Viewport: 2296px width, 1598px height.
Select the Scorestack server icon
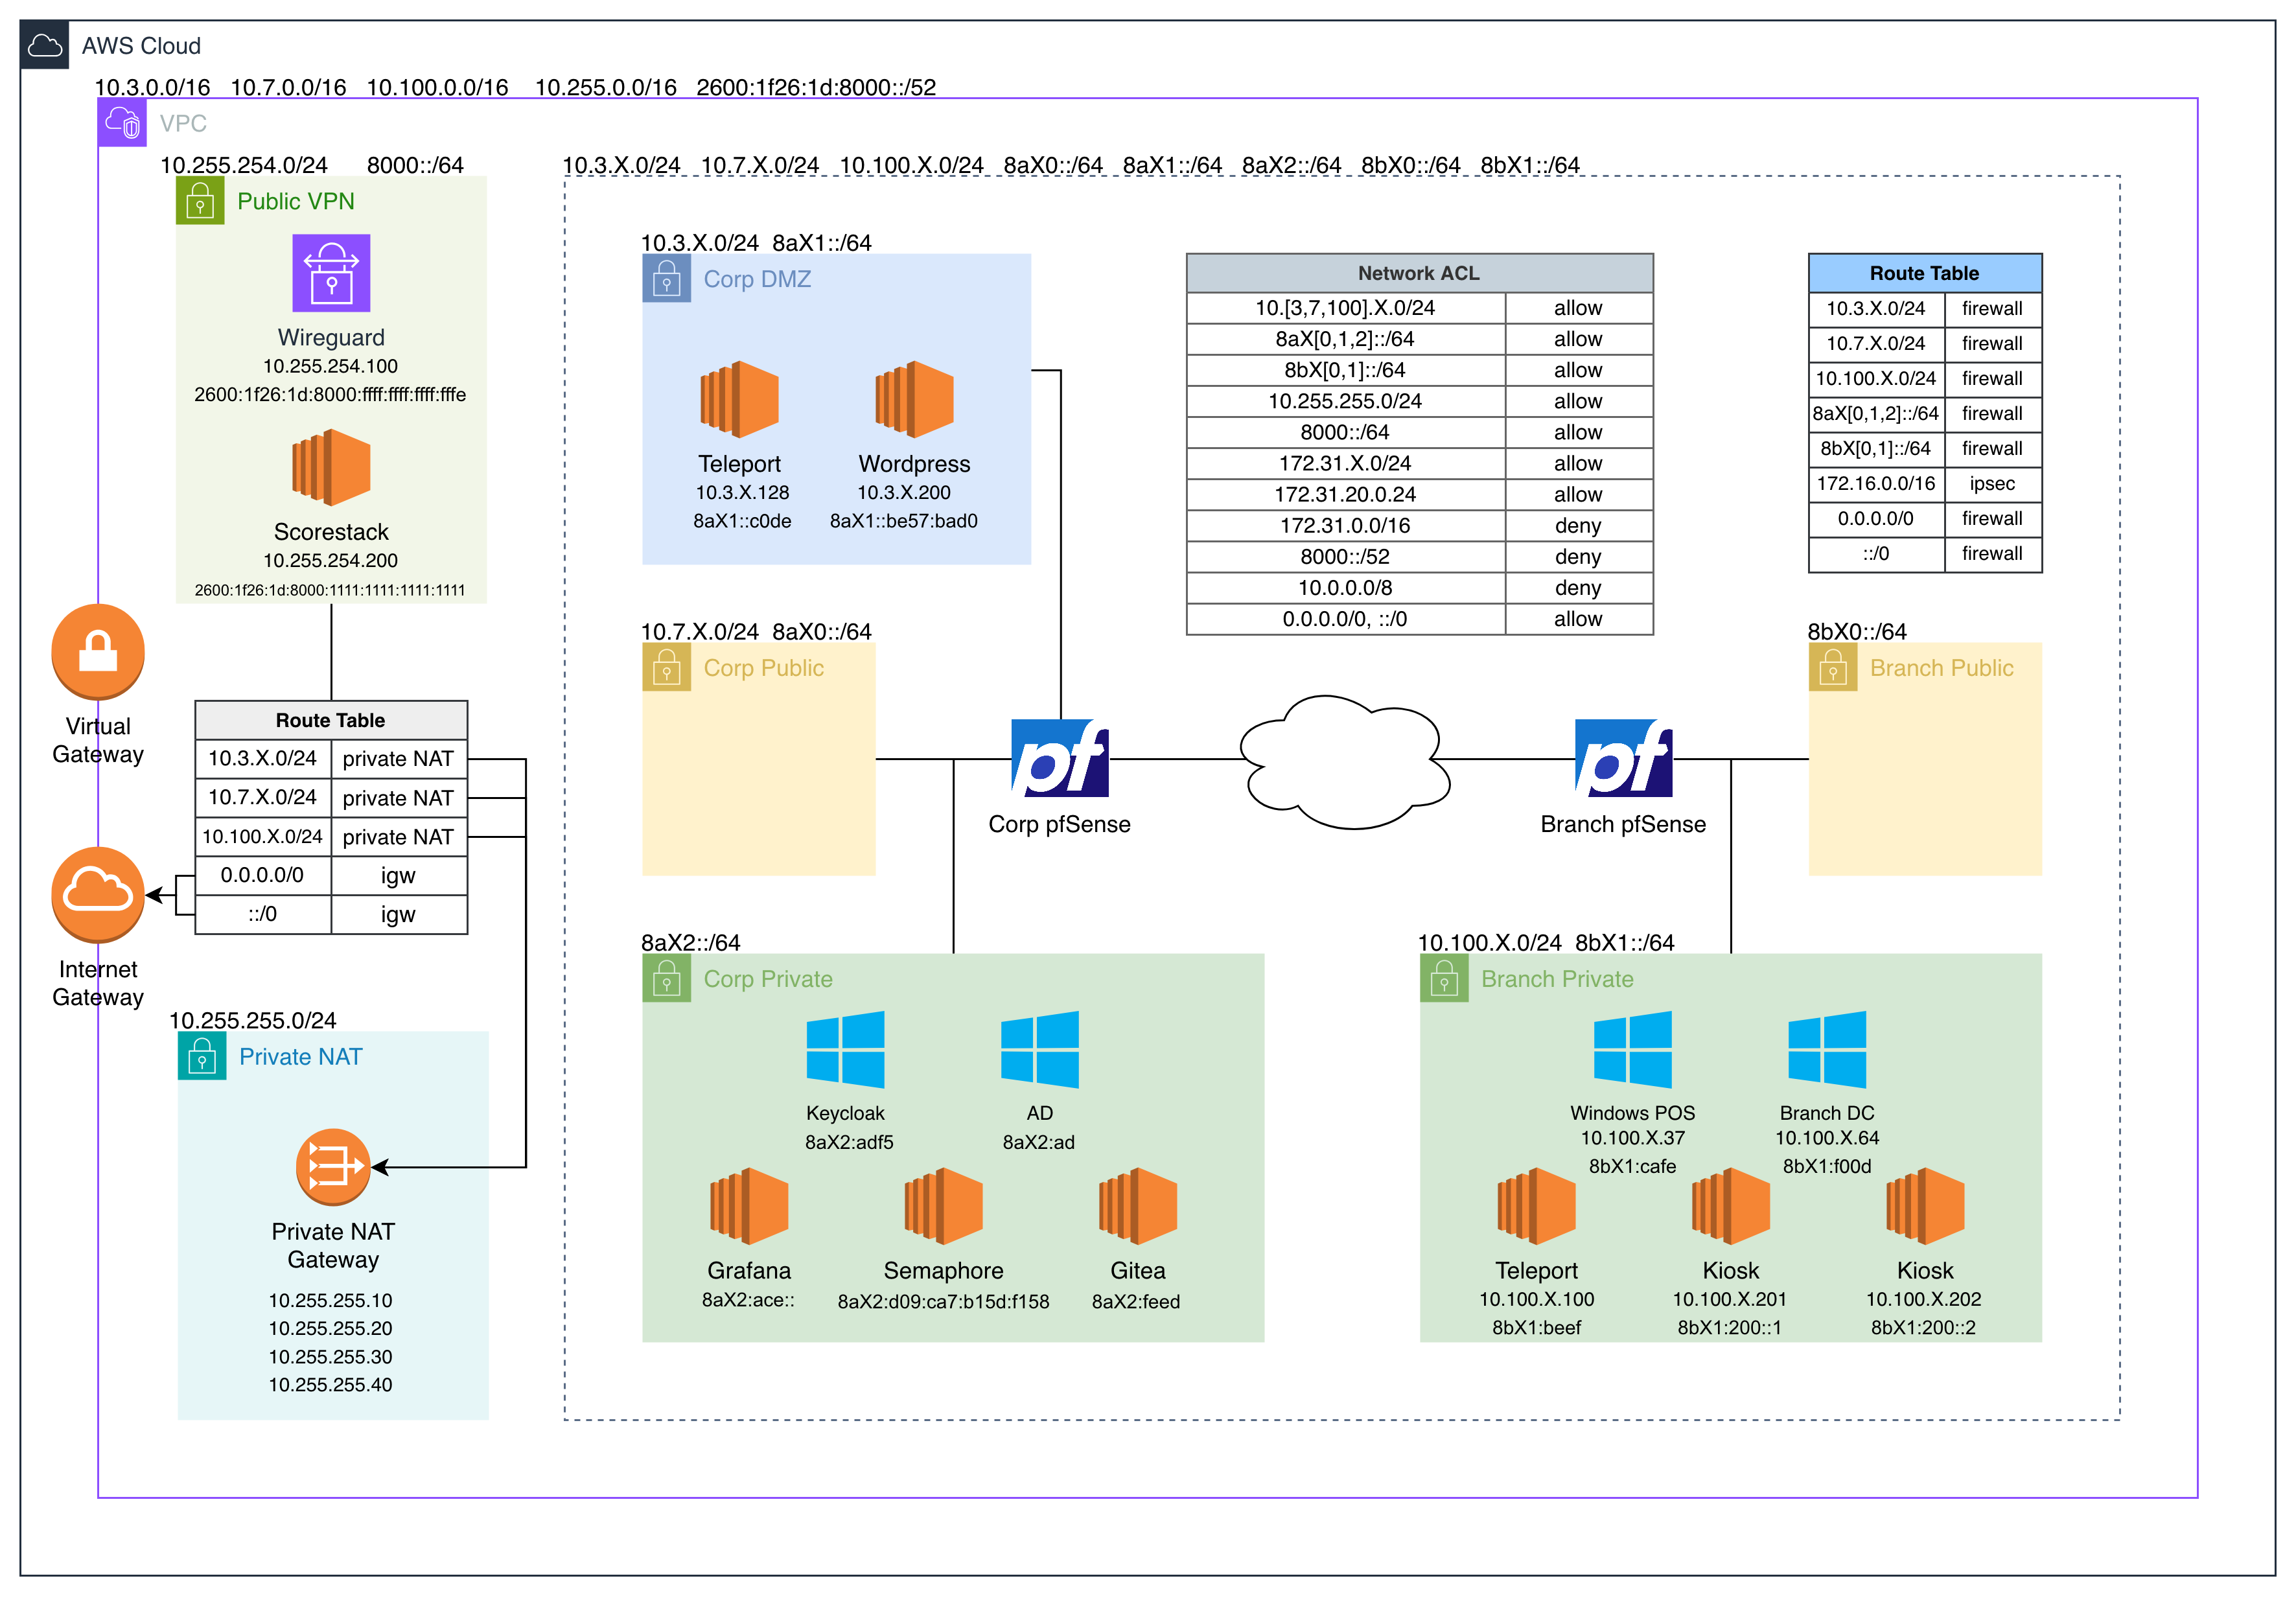(331, 467)
